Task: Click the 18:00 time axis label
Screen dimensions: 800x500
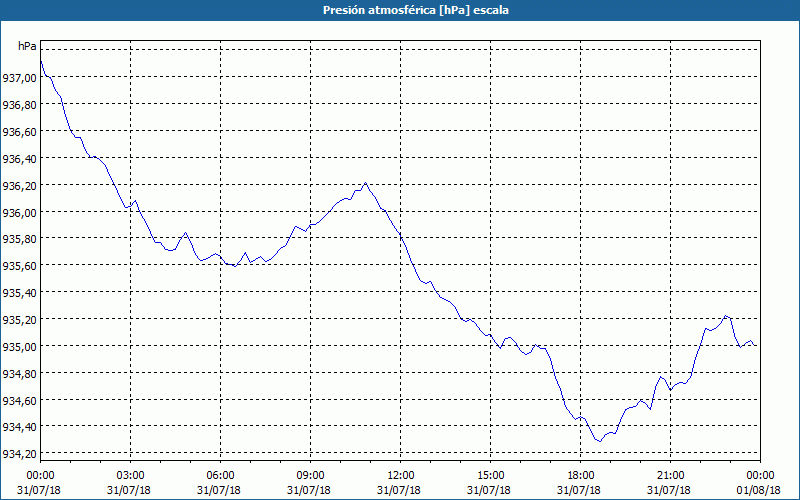Action: [581, 476]
